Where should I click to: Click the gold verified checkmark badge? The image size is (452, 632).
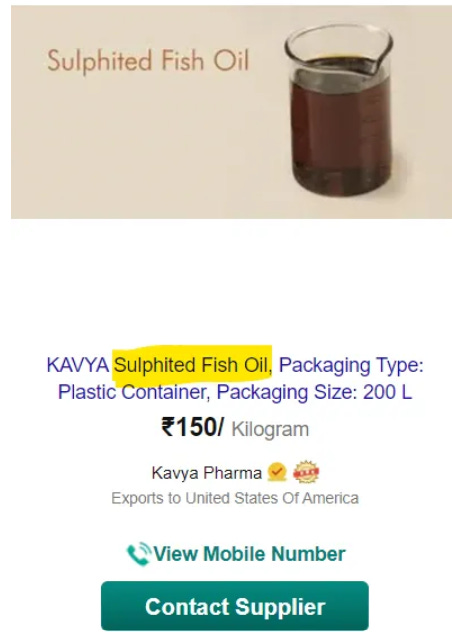(x=277, y=472)
